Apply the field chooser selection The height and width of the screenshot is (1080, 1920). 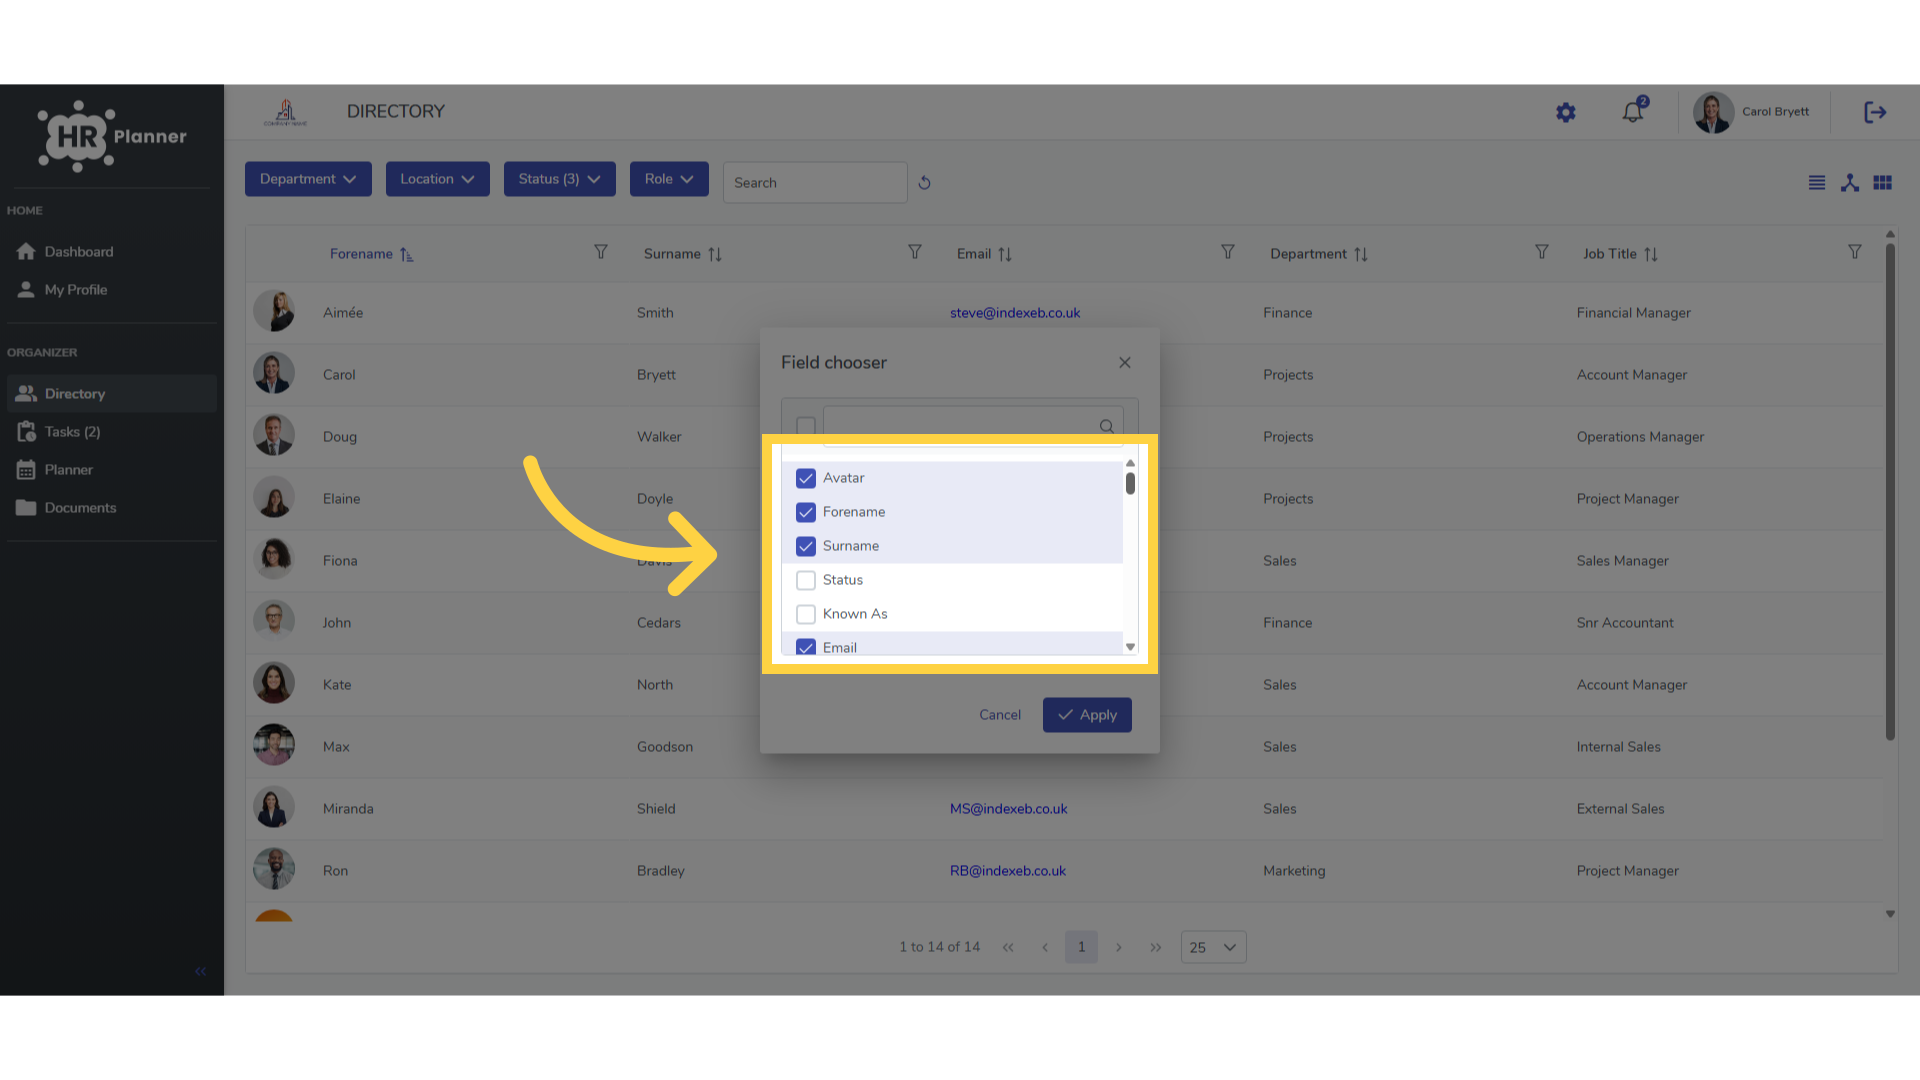[1087, 715]
